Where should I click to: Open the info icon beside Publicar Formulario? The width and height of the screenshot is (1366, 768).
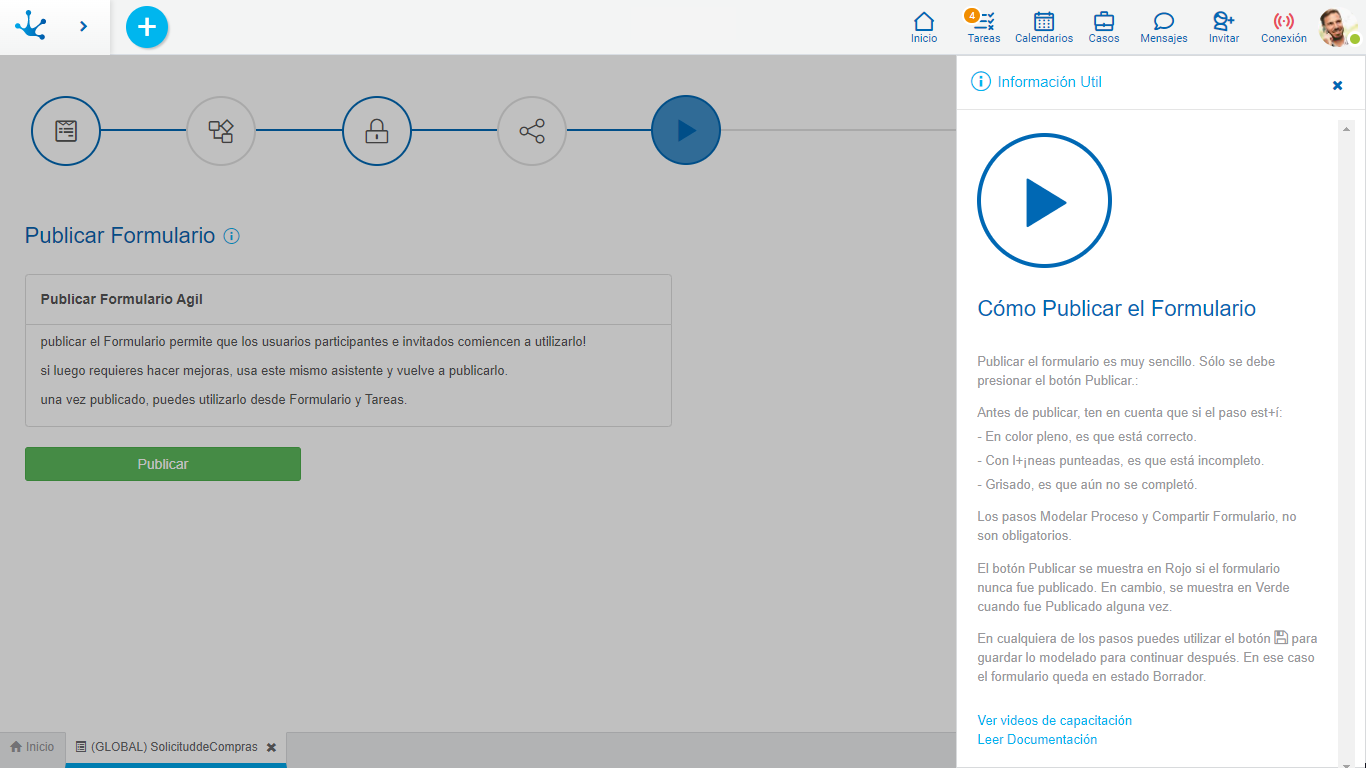pyautogui.click(x=232, y=236)
